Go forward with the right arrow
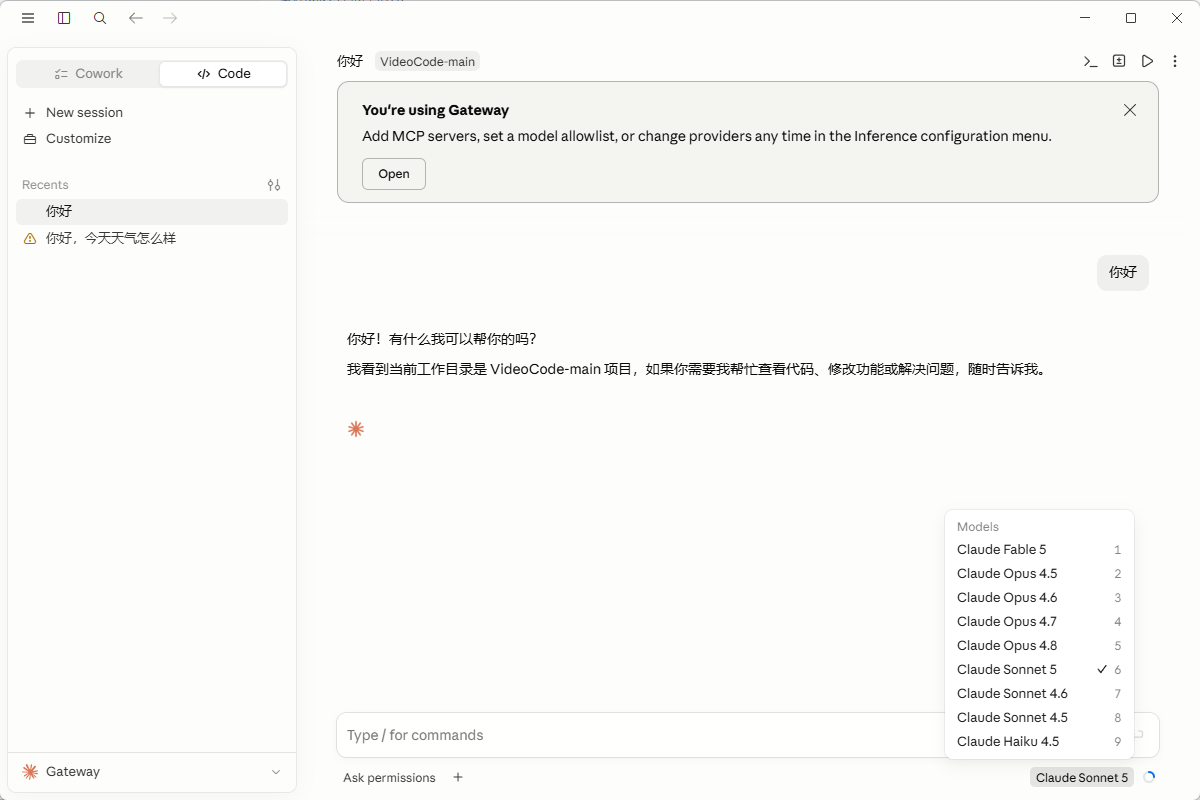The height and width of the screenshot is (800, 1200). (170, 18)
